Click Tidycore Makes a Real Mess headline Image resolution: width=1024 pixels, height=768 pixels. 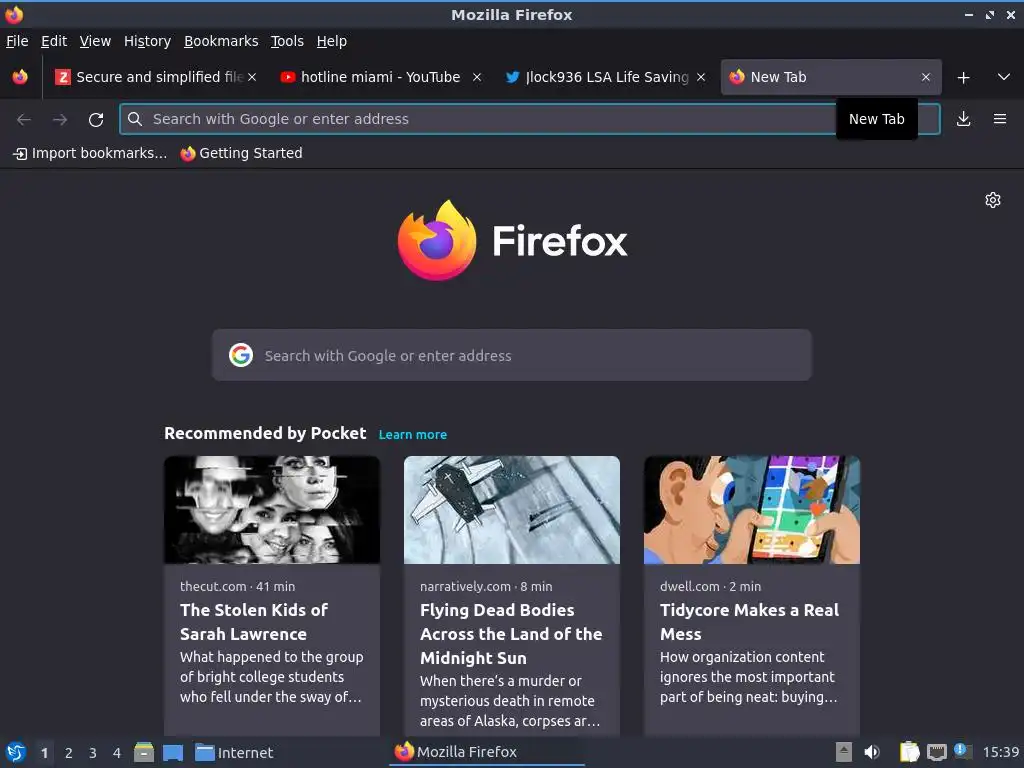coord(749,622)
